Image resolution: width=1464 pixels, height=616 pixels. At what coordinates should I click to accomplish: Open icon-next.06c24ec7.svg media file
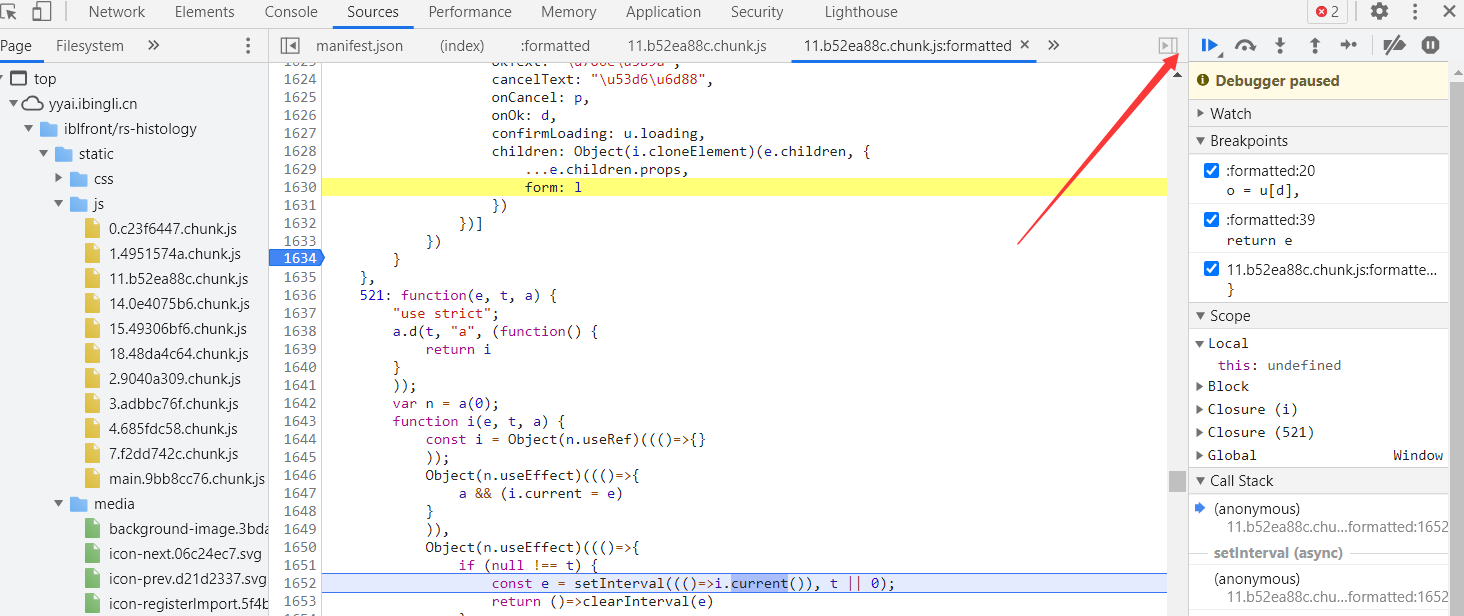click(187, 554)
